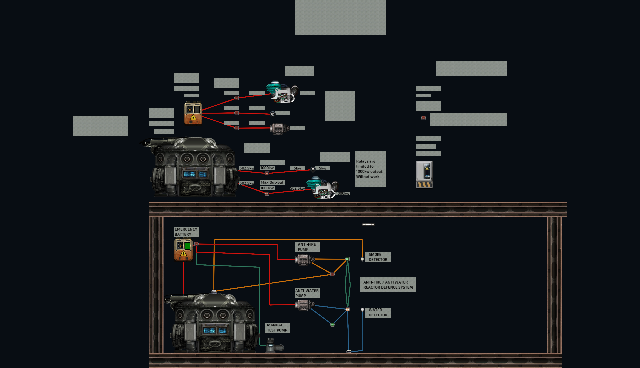
Task: Select the upper pump with orange wires inside the hull
Action: tap(303, 259)
